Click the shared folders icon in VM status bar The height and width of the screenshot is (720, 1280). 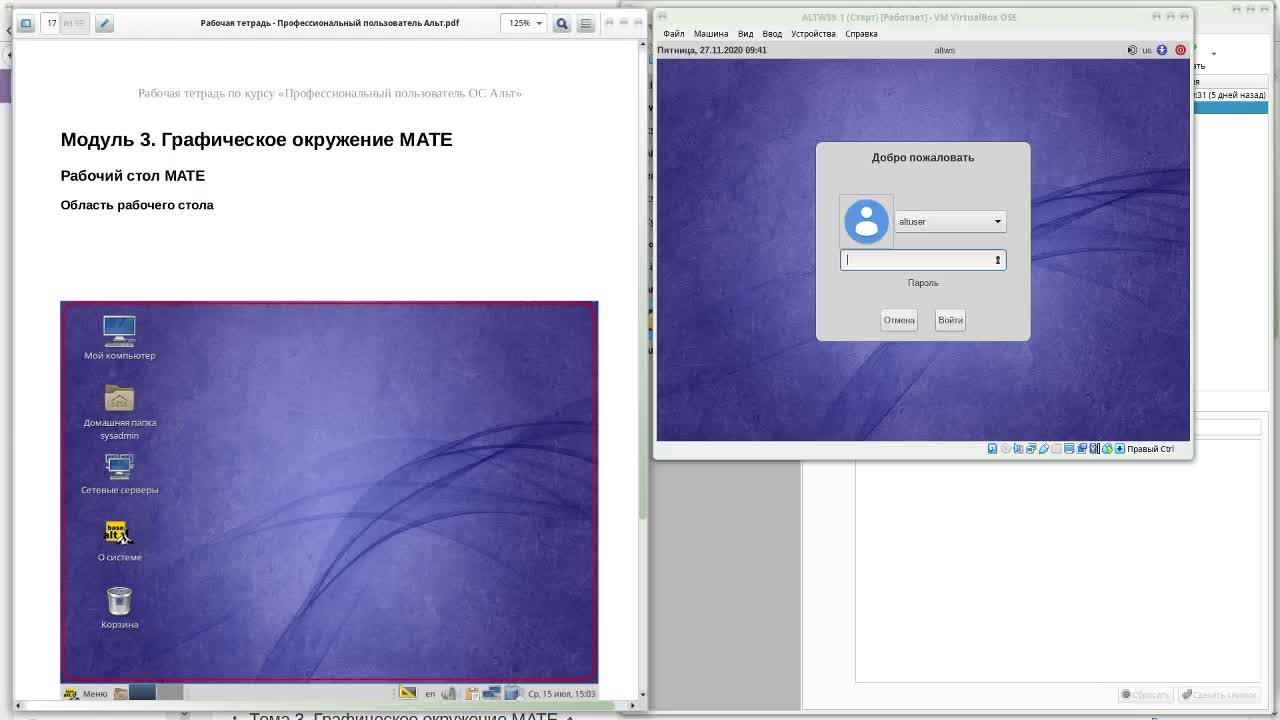[1056, 449]
